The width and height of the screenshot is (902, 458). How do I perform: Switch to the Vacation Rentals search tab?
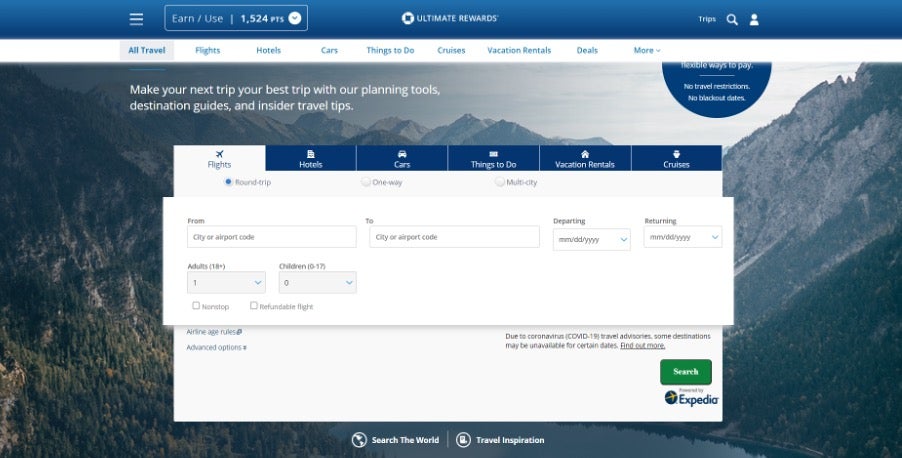(585, 159)
